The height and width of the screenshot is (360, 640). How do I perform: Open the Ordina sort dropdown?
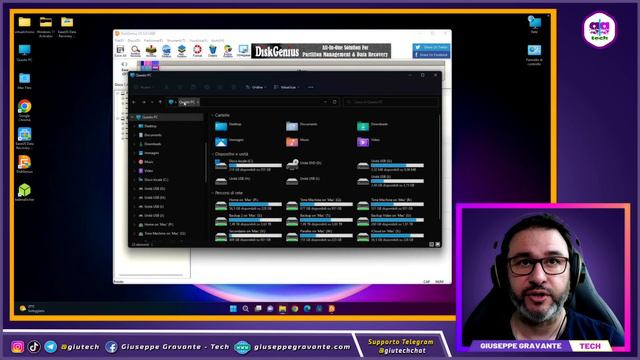click(256, 87)
